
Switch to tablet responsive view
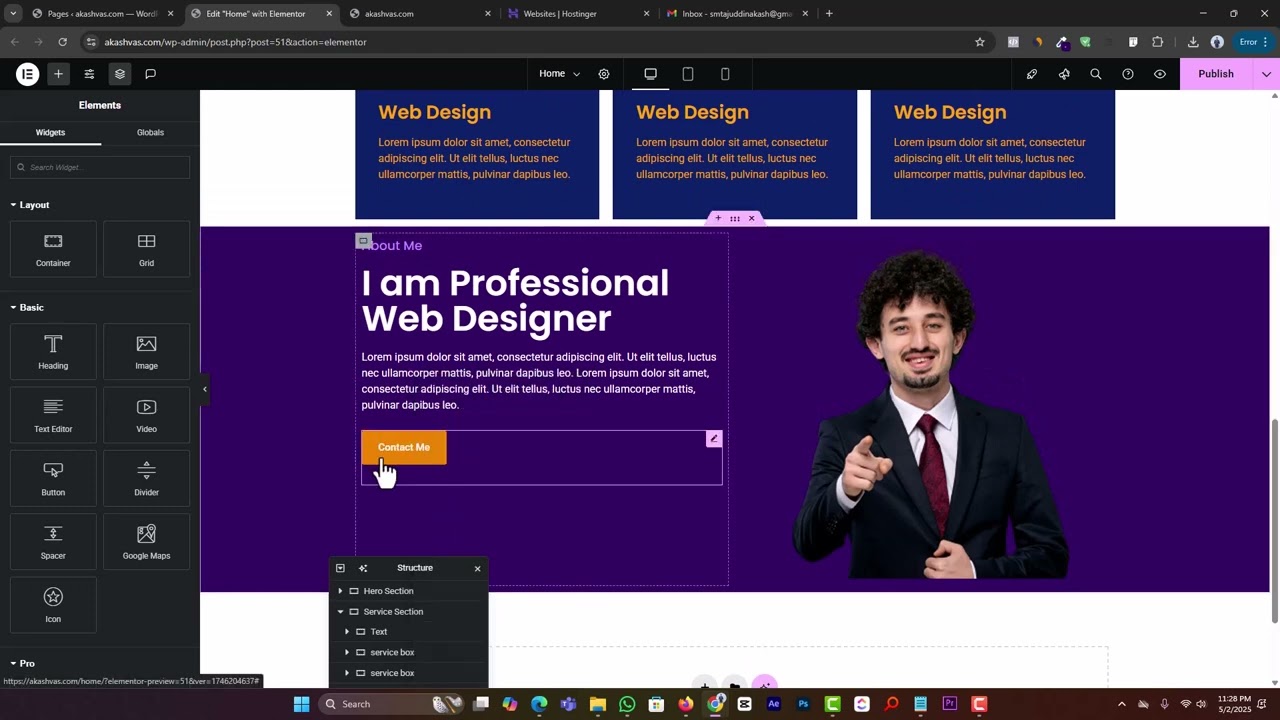tap(688, 74)
